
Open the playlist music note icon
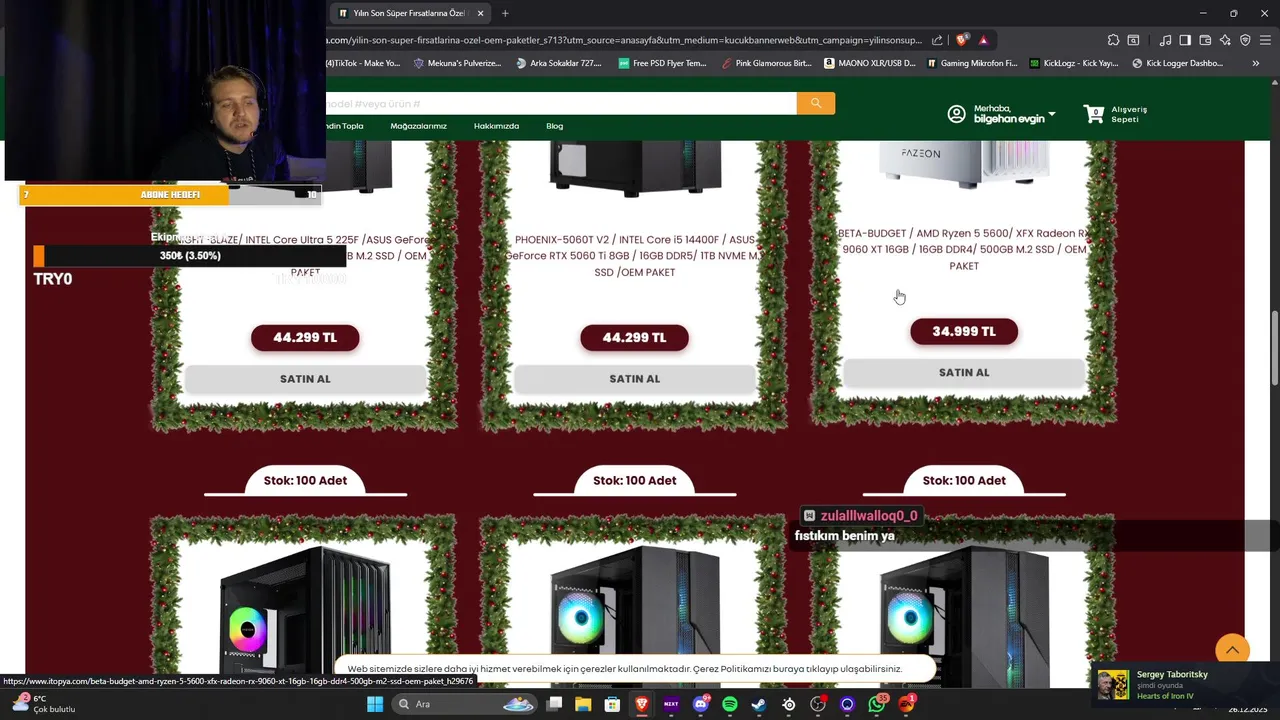pyautogui.click(x=1165, y=40)
